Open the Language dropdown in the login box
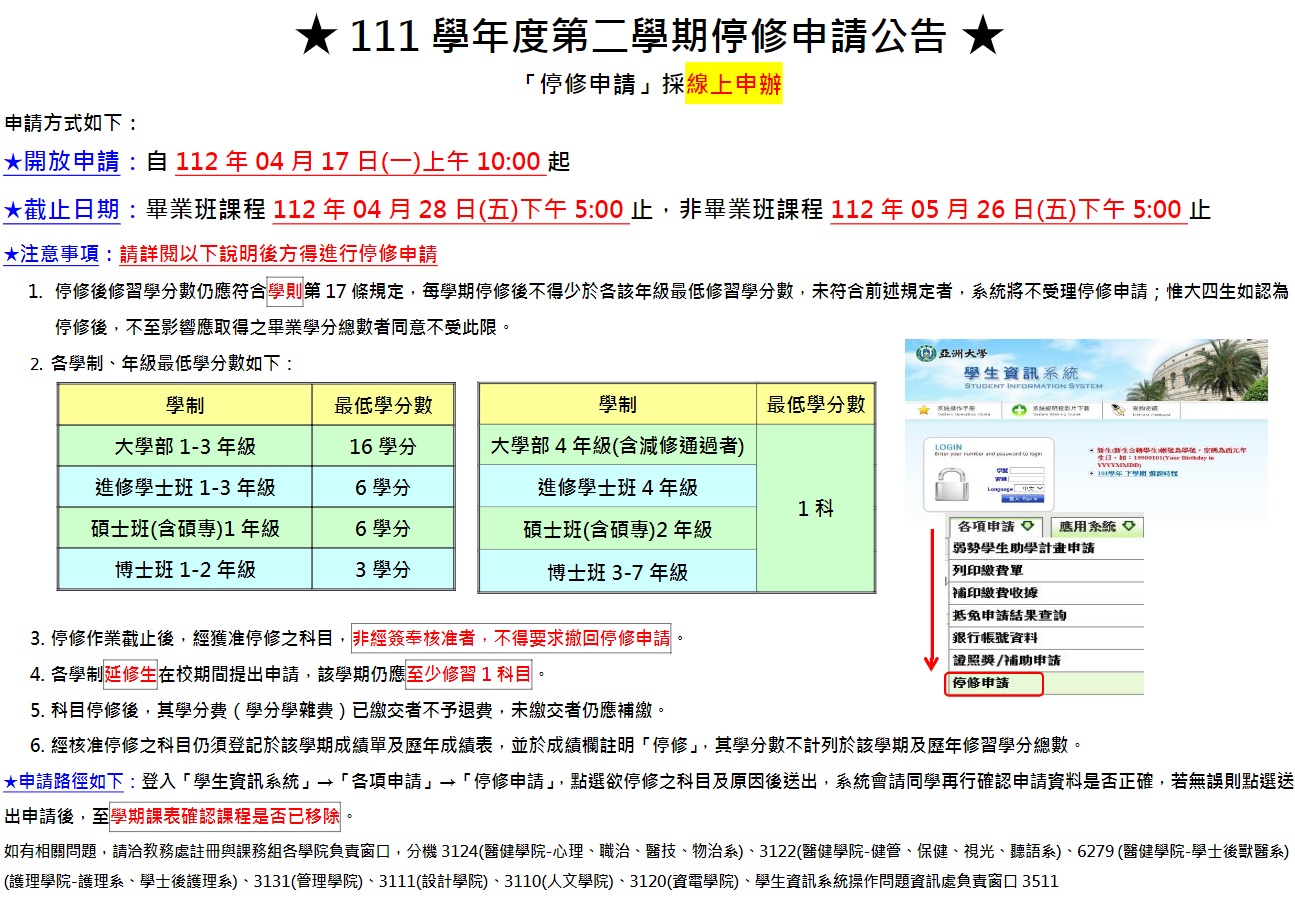1295x901 pixels. pos(1029,488)
